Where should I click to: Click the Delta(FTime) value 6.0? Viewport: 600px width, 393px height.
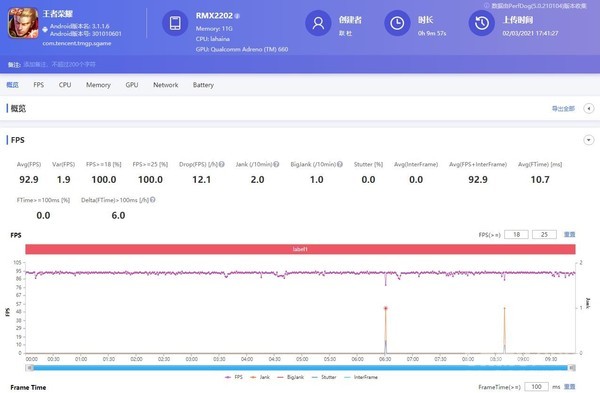[x=118, y=215]
